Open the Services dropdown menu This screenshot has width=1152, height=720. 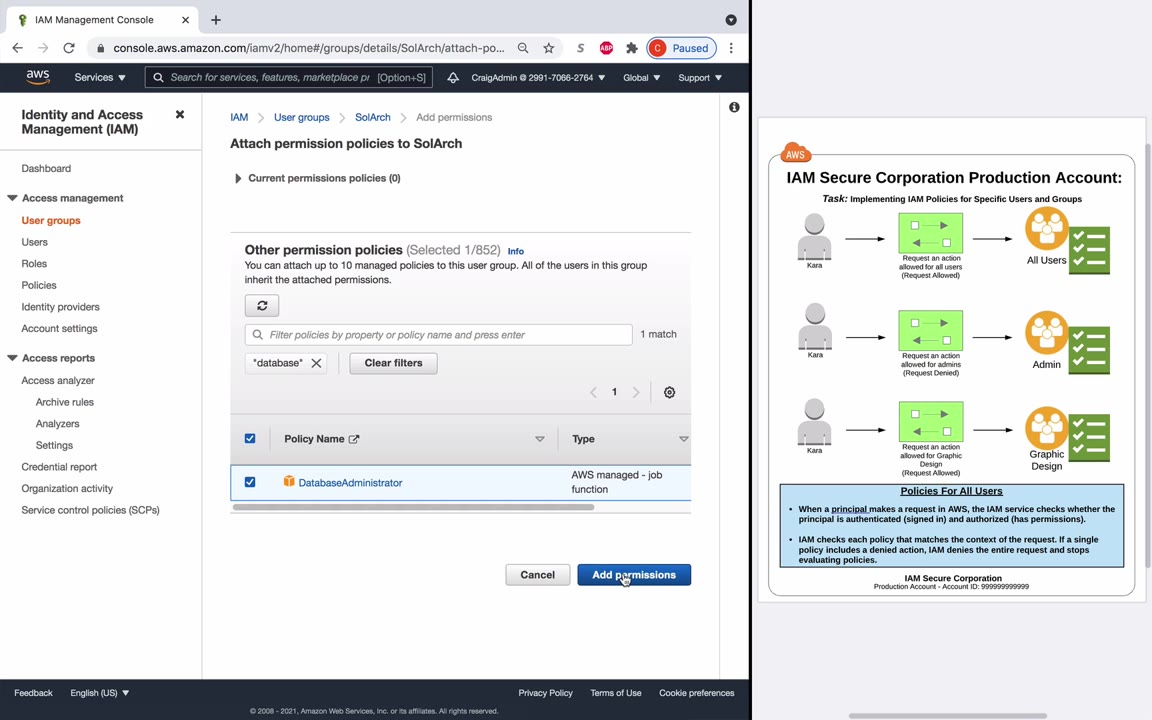pyautogui.click(x=100, y=77)
